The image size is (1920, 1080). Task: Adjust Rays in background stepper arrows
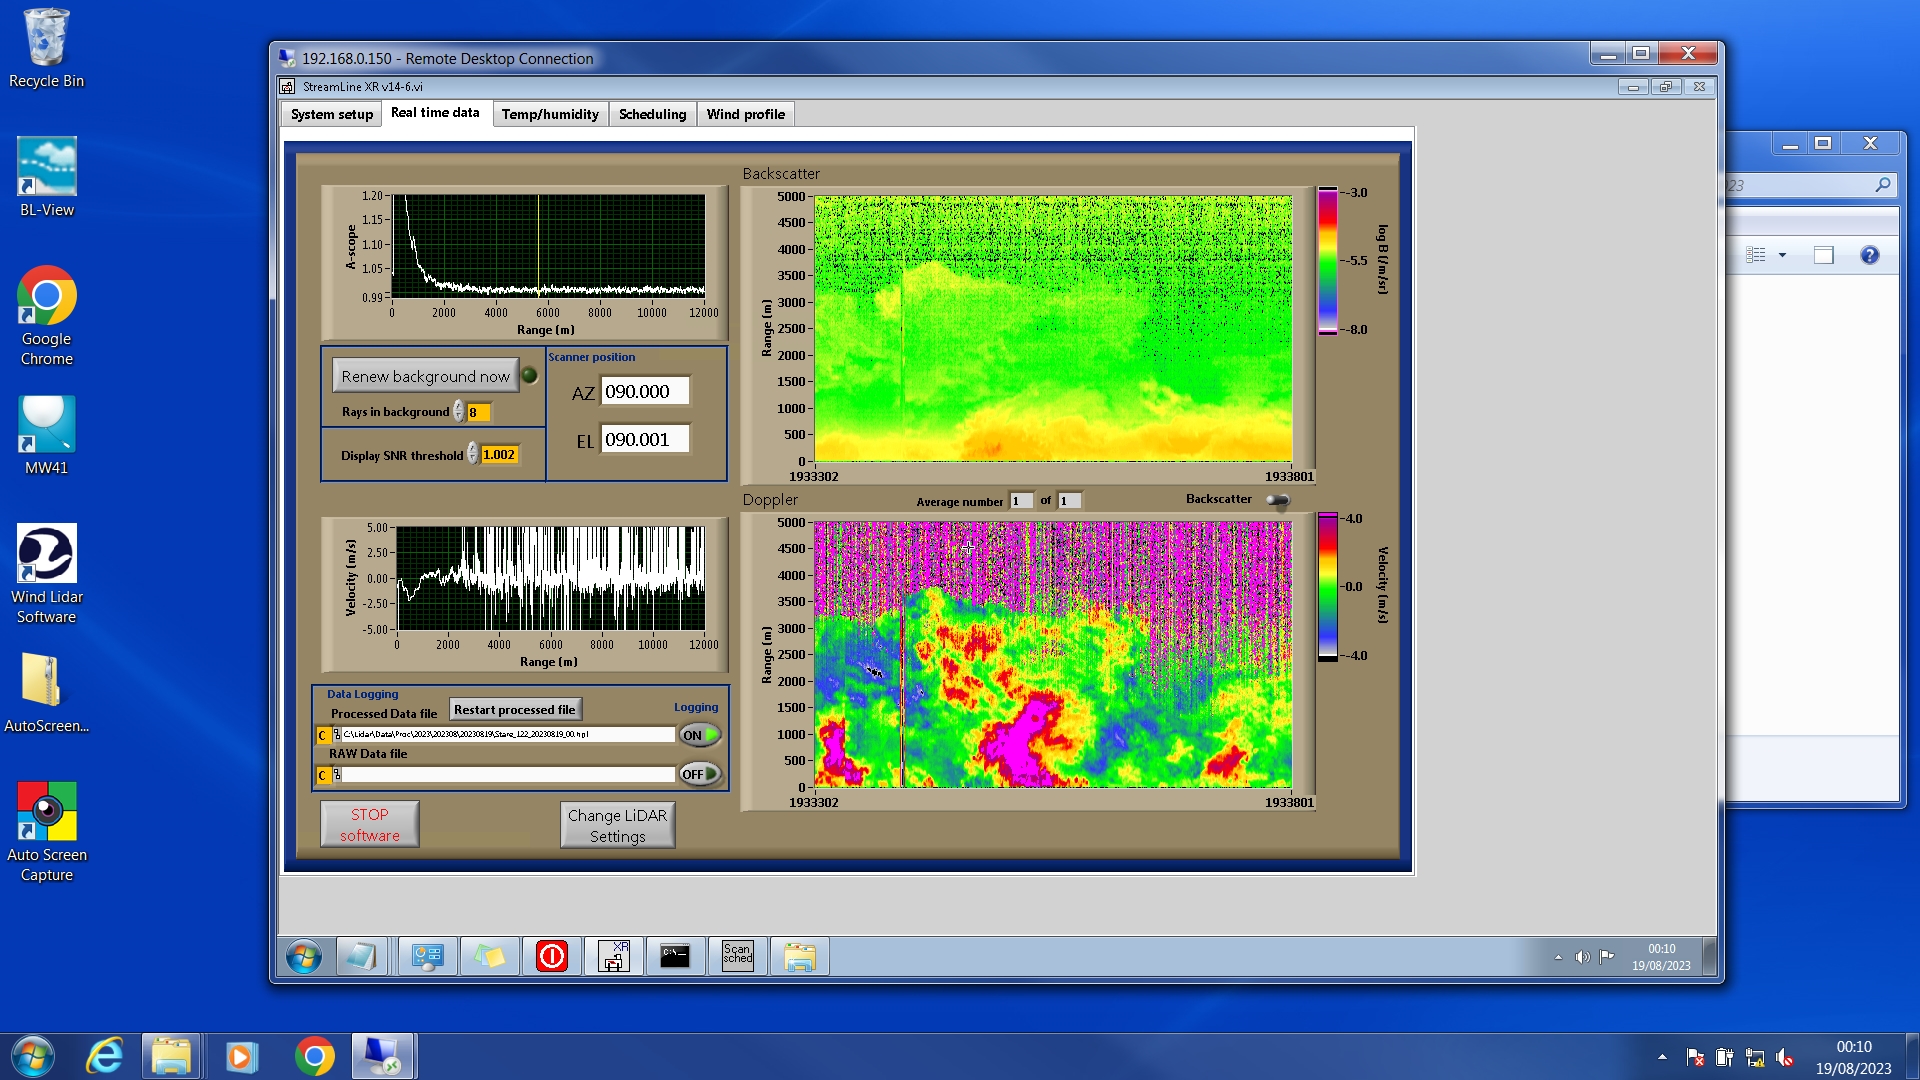pos(459,412)
